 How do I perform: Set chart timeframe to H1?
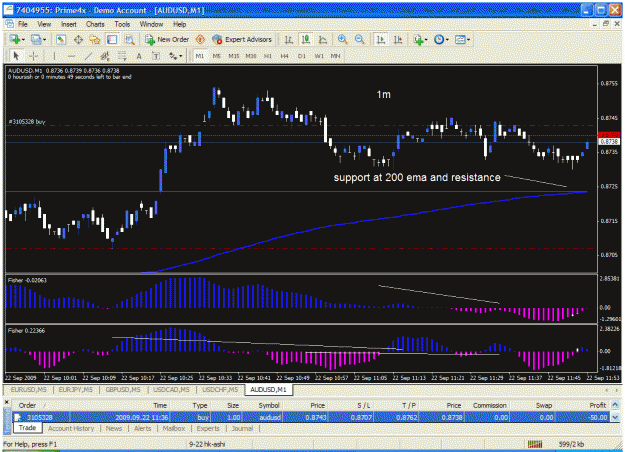pos(267,56)
